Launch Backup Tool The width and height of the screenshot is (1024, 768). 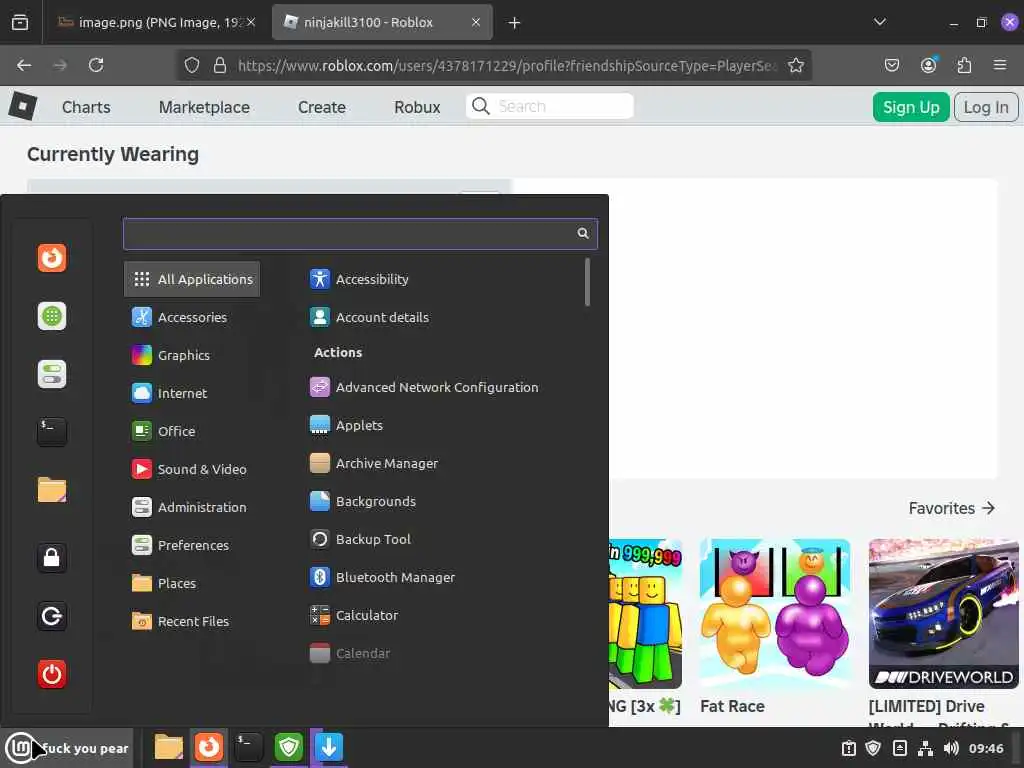[360, 539]
